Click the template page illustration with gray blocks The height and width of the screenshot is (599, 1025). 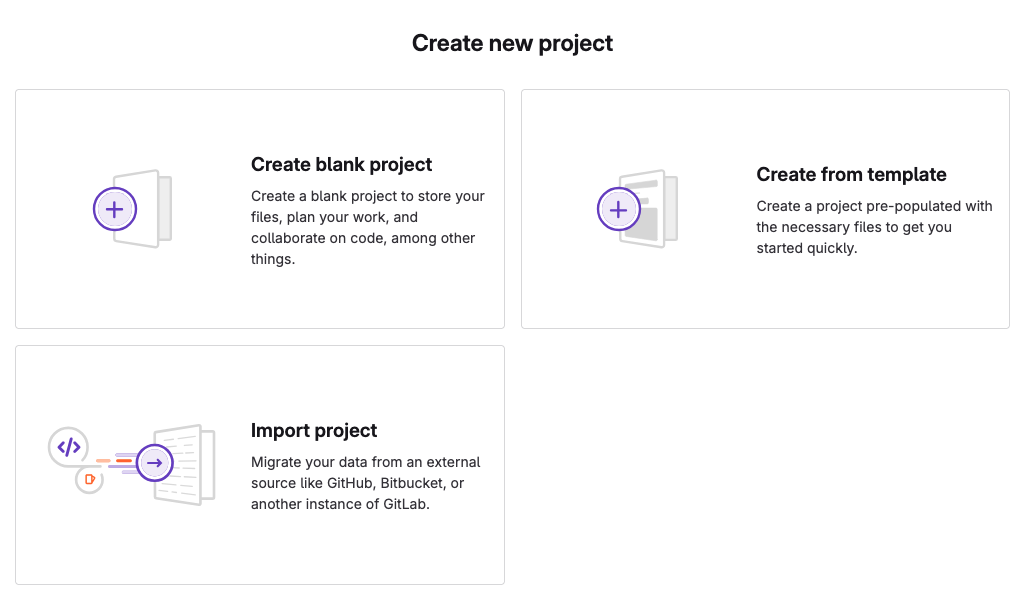click(x=655, y=208)
